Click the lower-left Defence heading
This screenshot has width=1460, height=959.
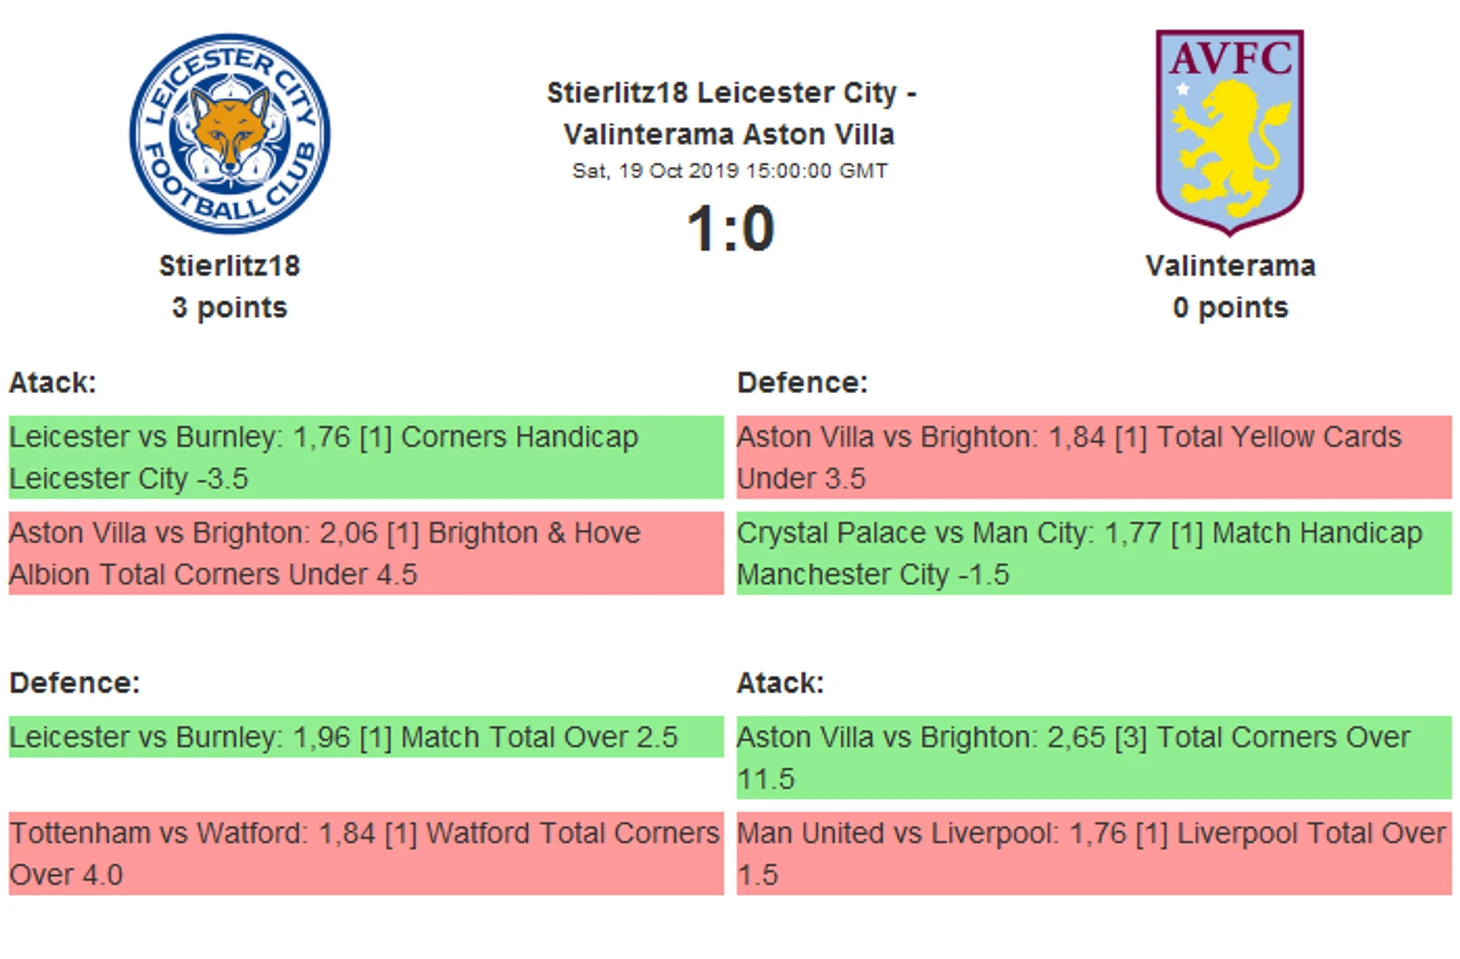(x=75, y=683)
